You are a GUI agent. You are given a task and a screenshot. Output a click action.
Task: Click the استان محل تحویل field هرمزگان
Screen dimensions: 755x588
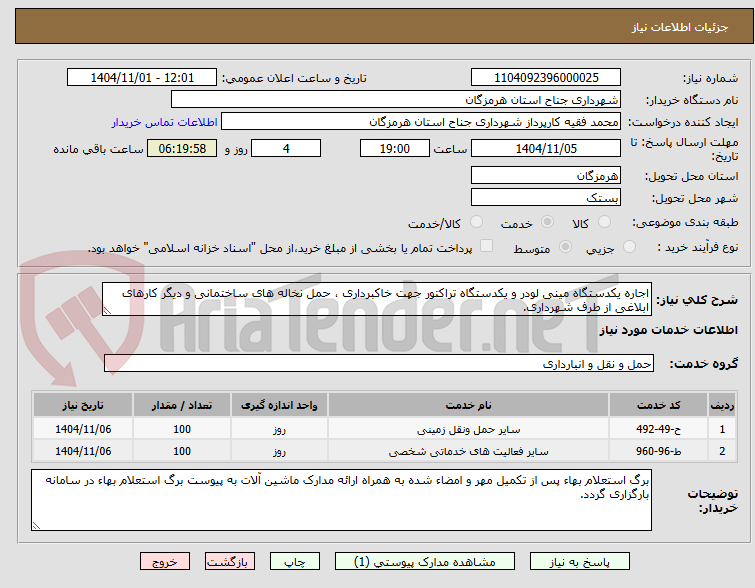click(546, 176)
